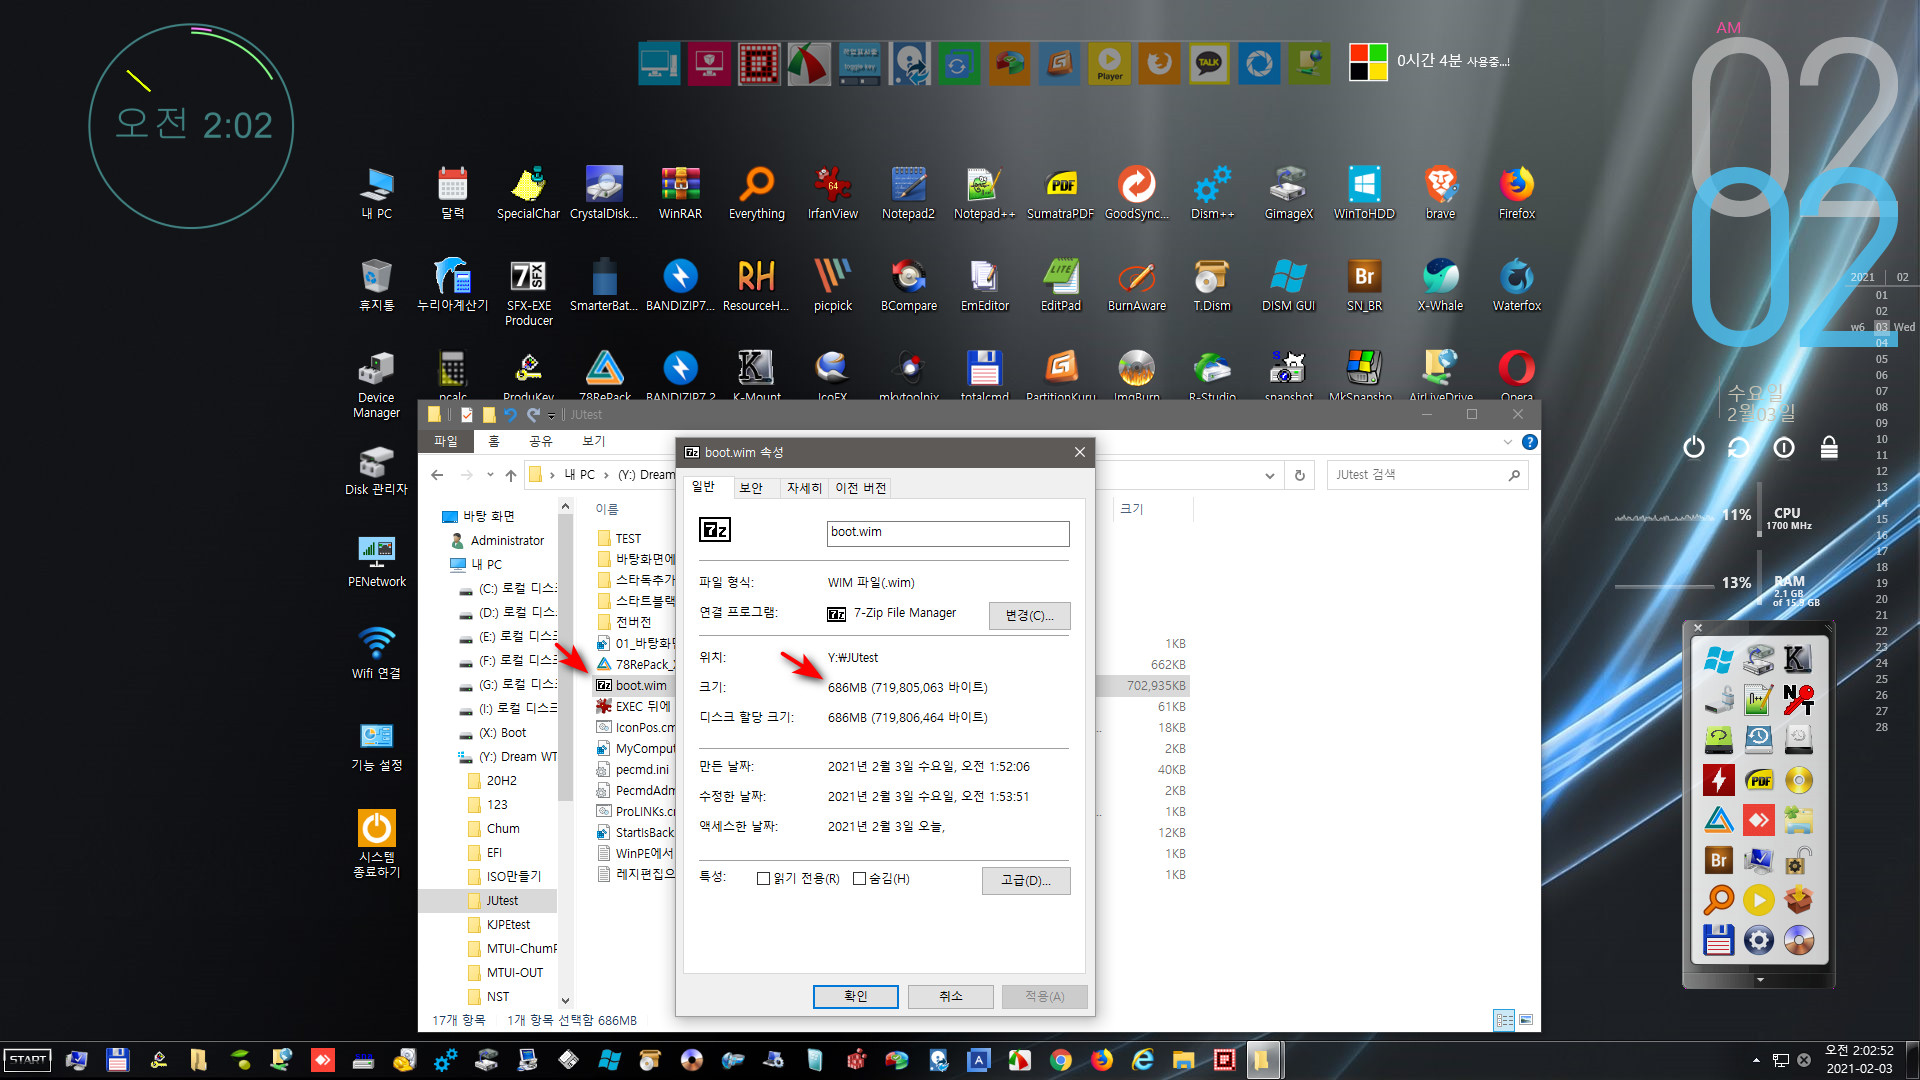Click the Wifi 연결 desktop icon
The width and height of the screenshot is (1920, 1080).
pos(376,653)
